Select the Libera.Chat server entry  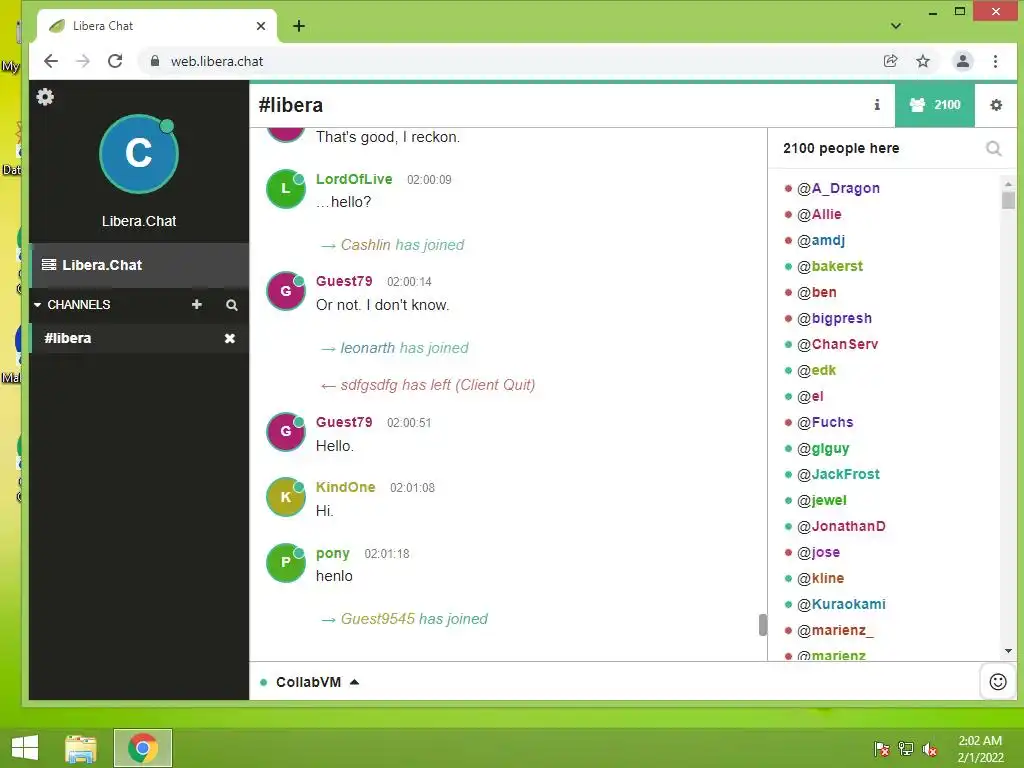tap(138, 265)
